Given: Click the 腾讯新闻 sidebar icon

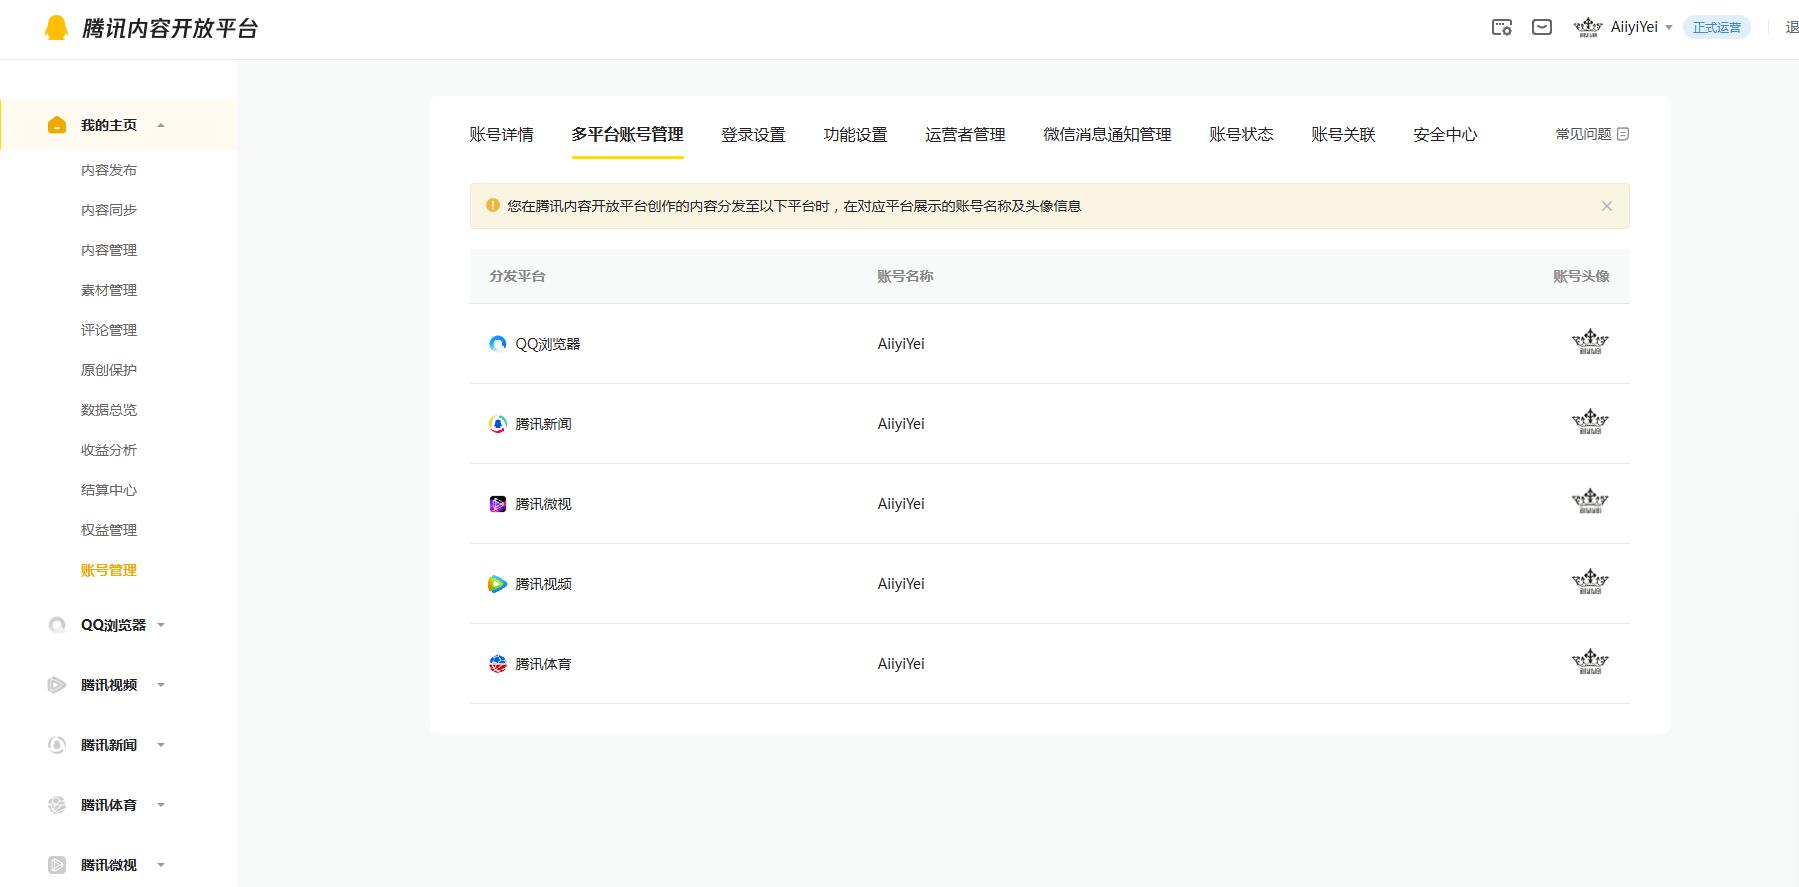Looking at the screenshot, I should tap(57, 745).
